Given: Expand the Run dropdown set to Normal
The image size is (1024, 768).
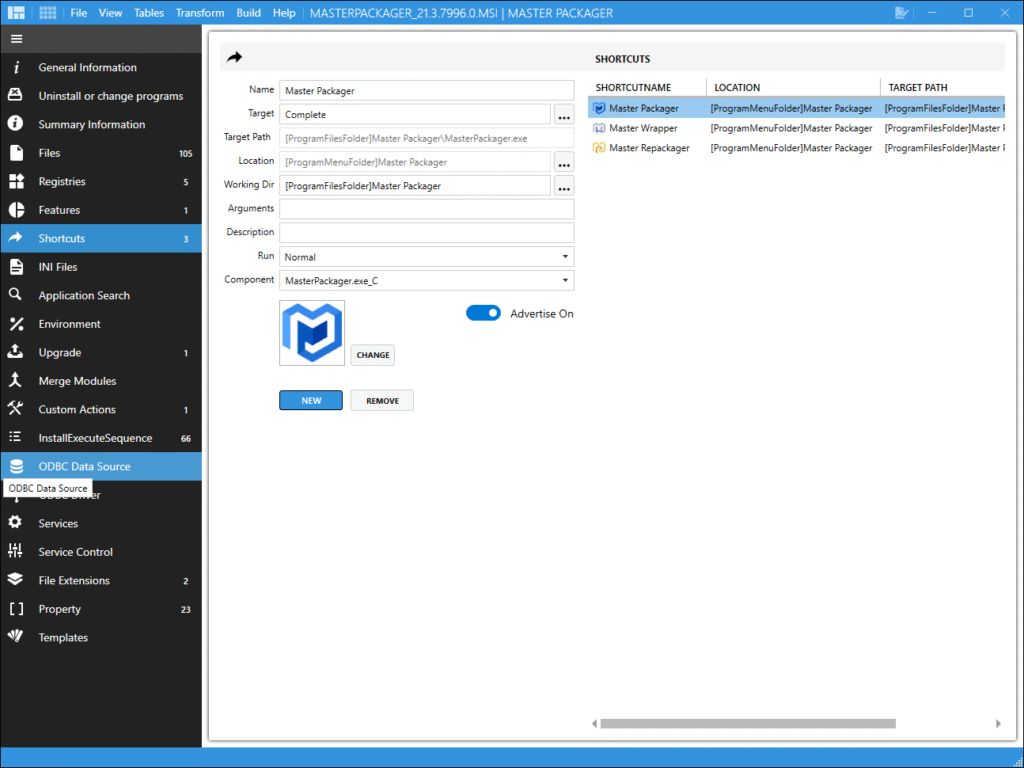Looking at the screenshot, I should click(x=427, y=257).
